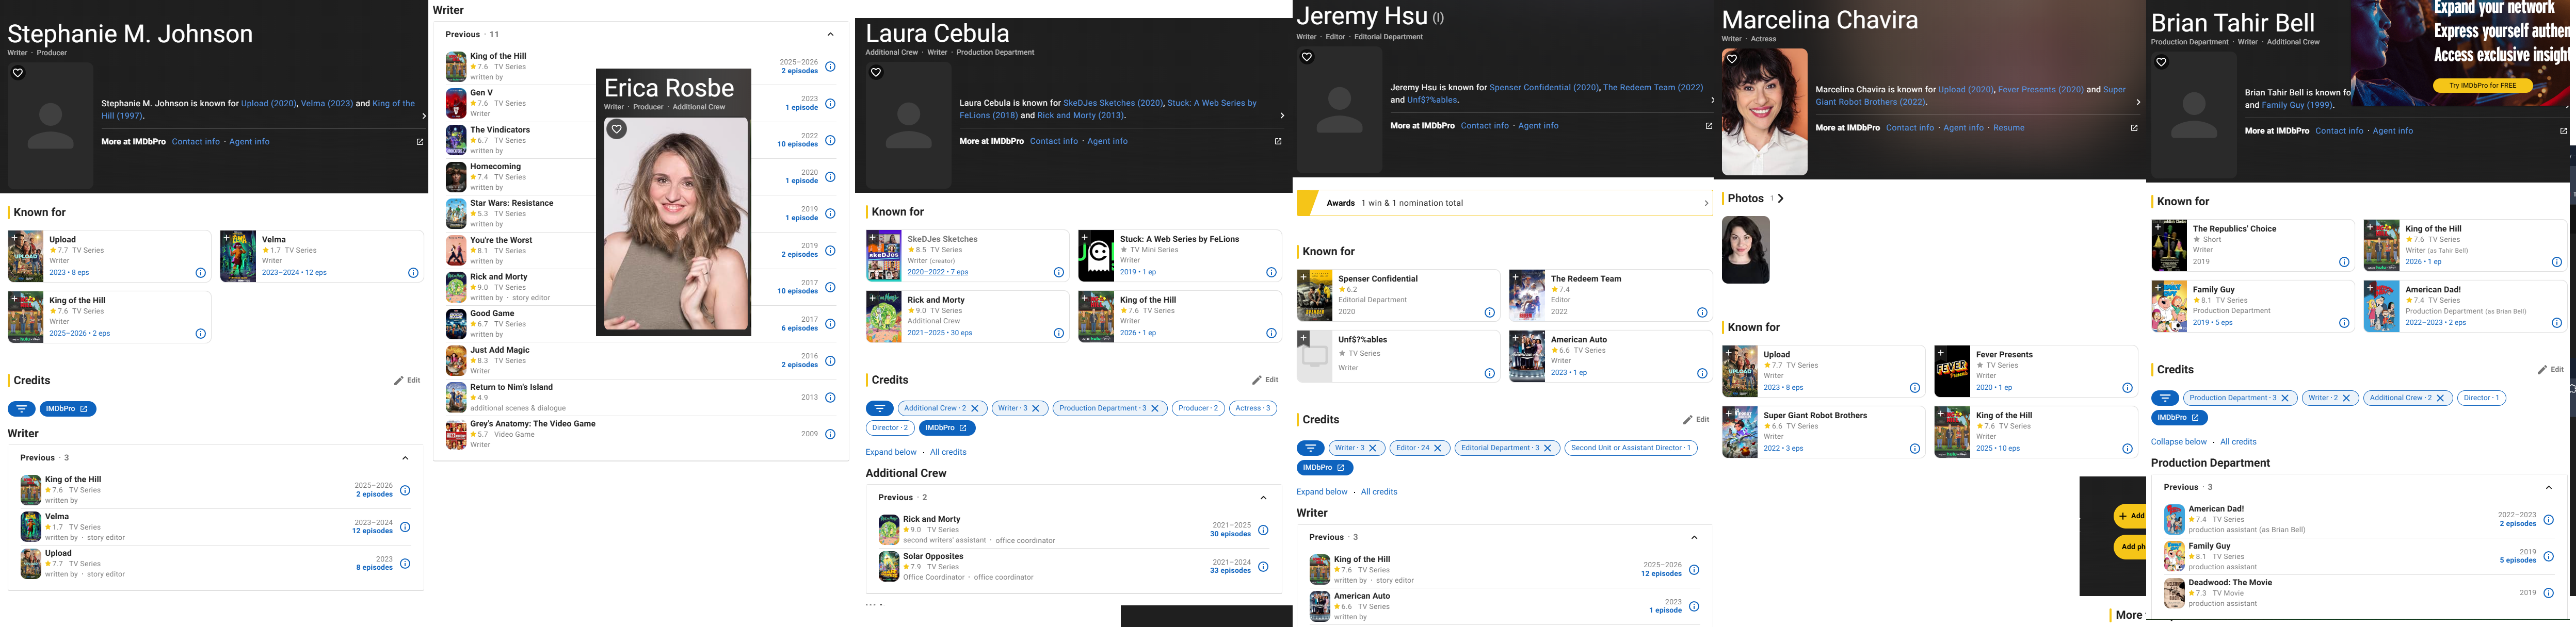
Task: Open info icon on The Redeem Team card
Action: (x=1702, y=313)
